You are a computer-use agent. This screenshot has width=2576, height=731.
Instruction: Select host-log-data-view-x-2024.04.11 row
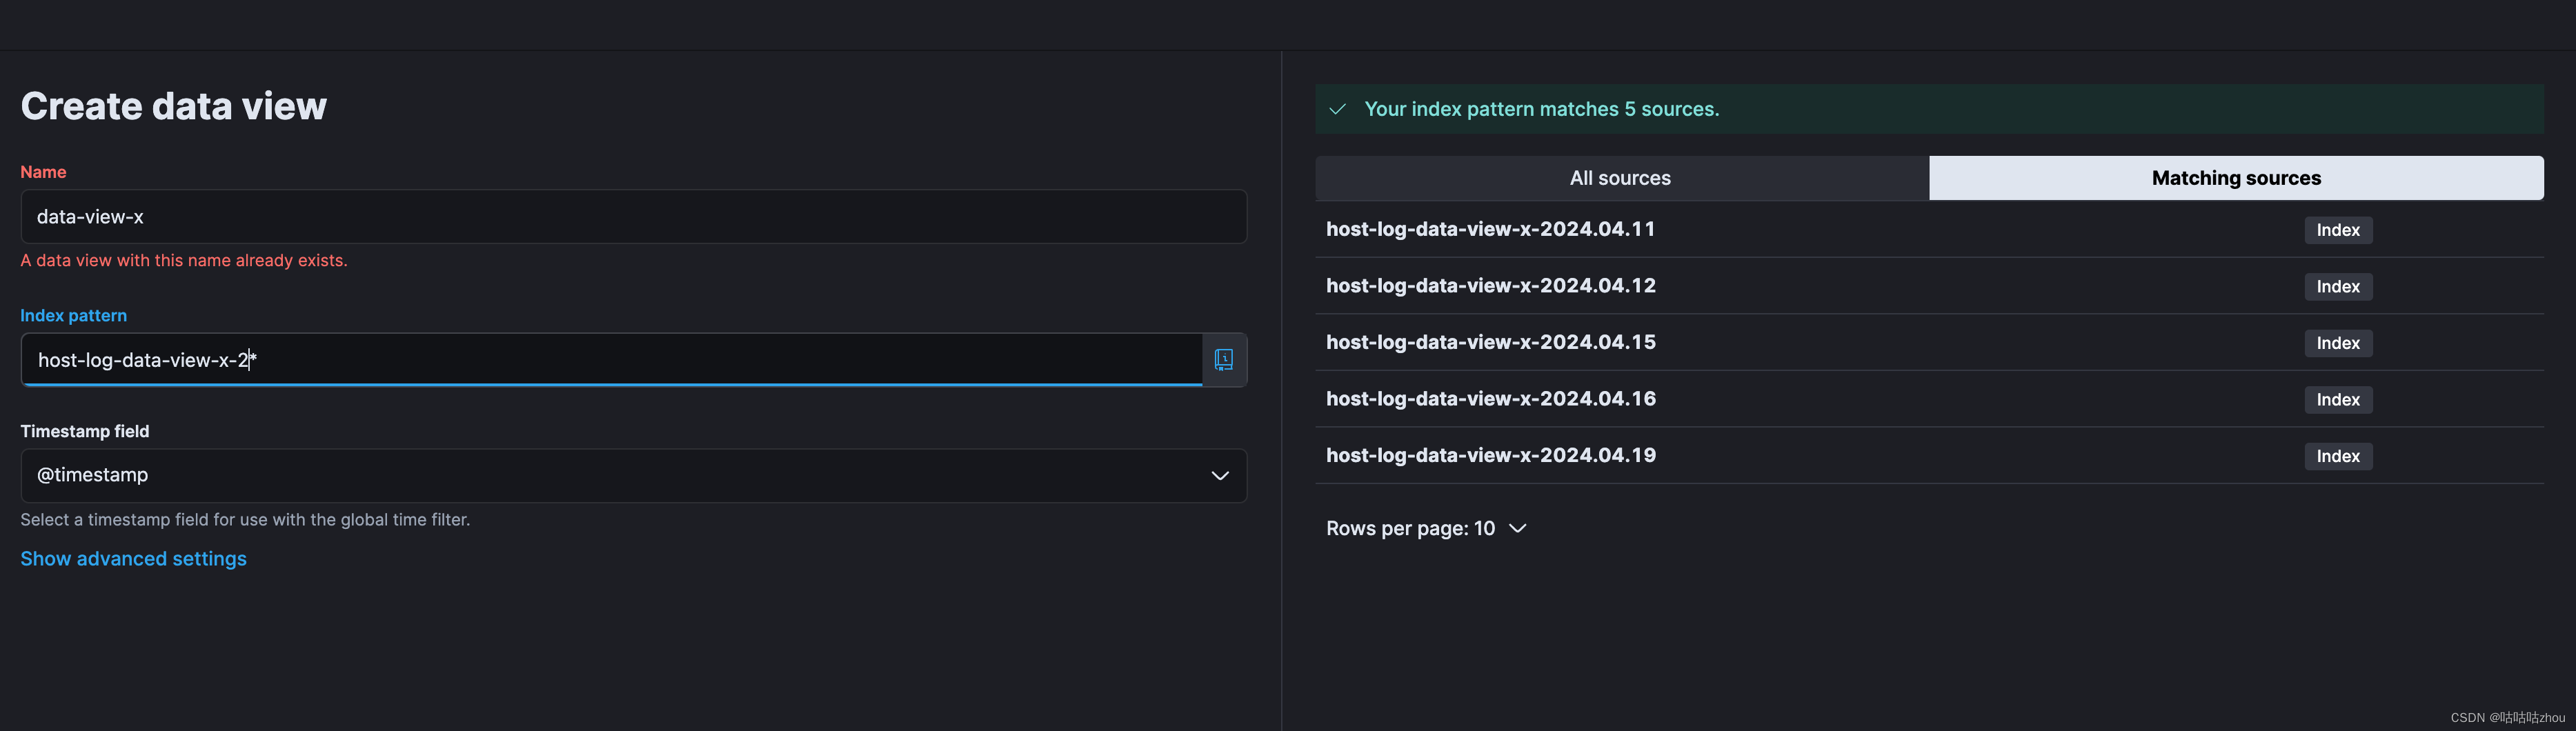click(1929, 229)
